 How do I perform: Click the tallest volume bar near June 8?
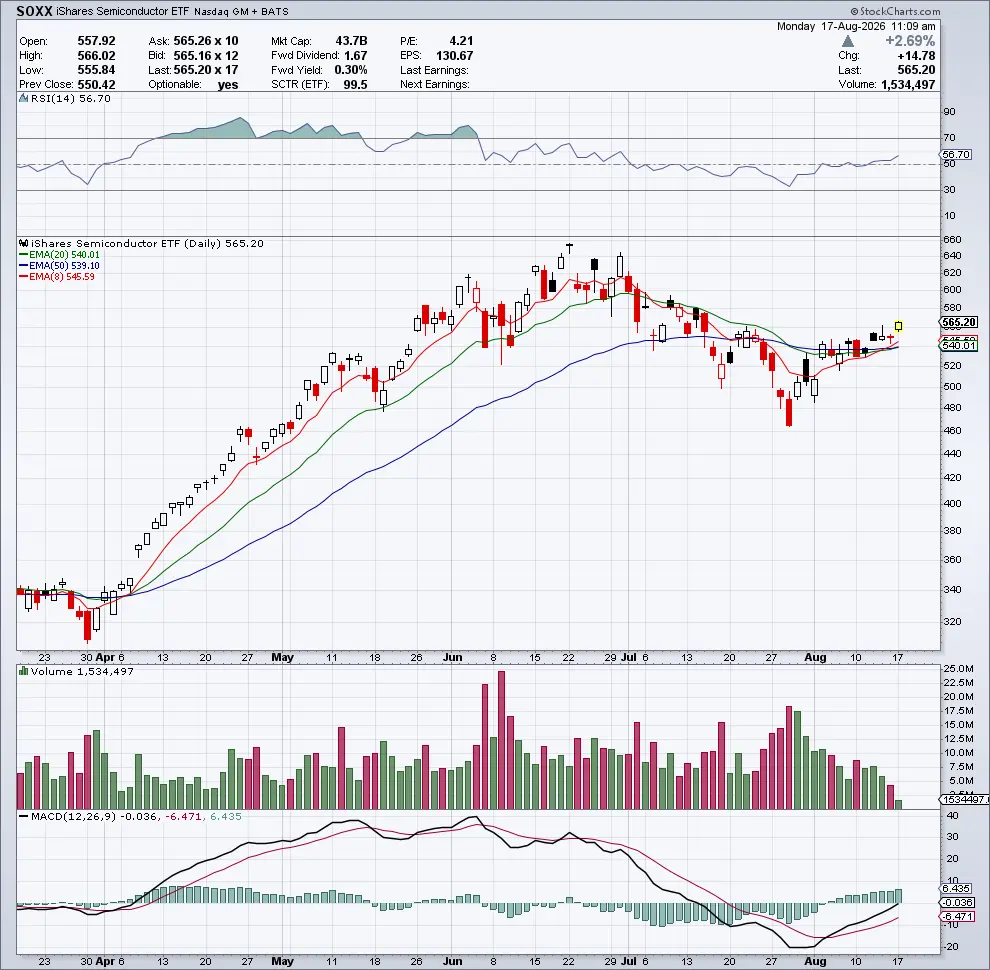coord(501,740)
